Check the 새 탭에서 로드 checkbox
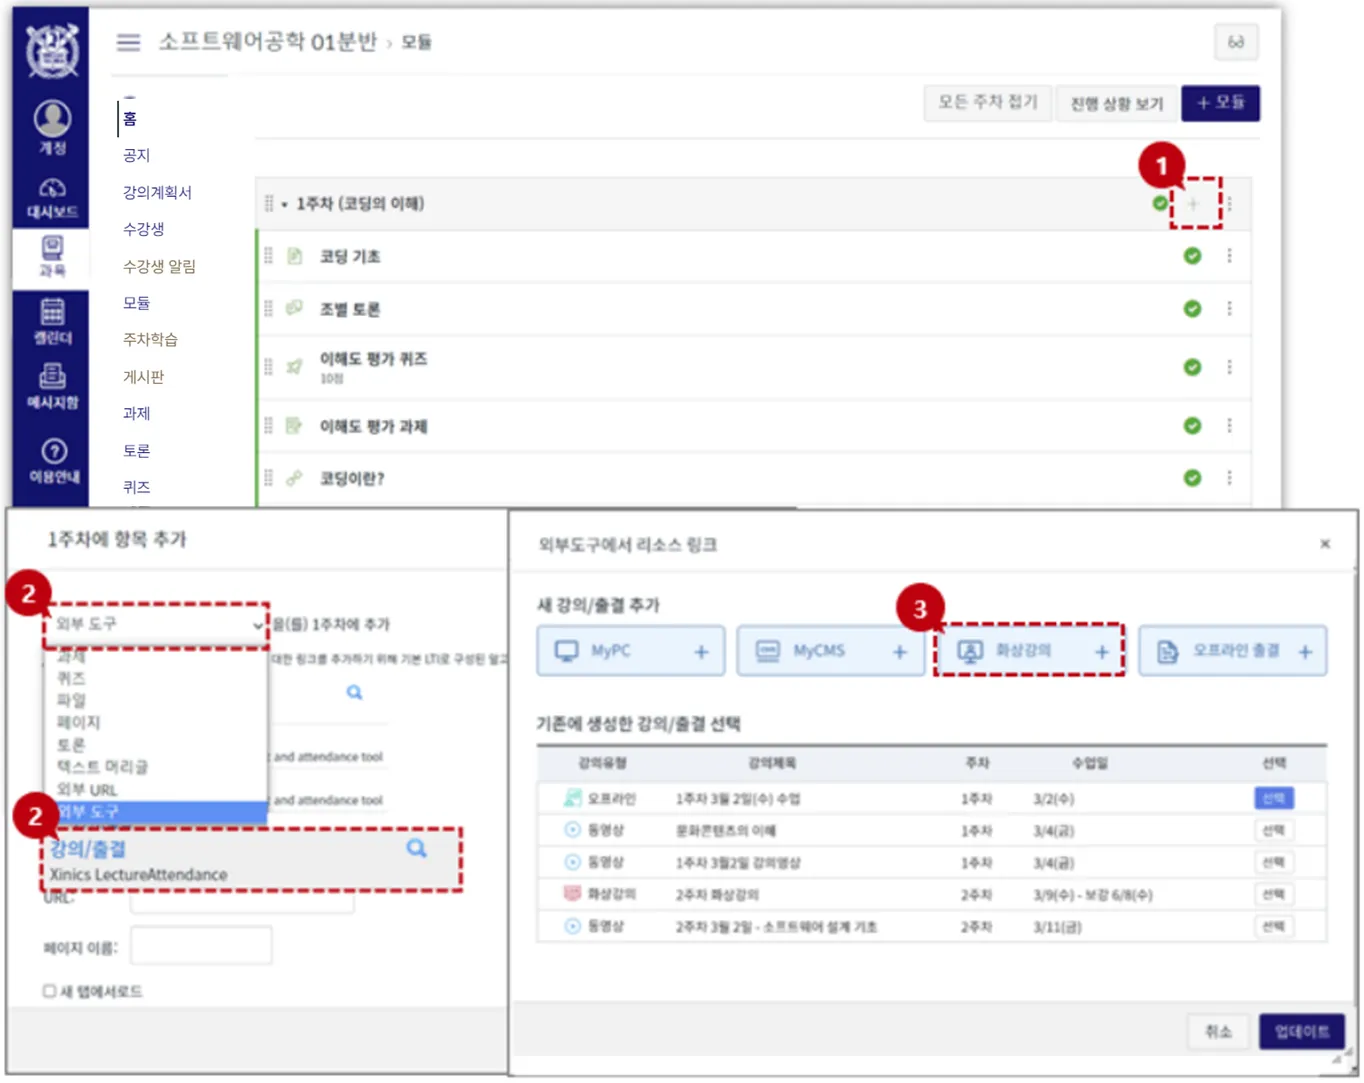Viewport: 1364px width, 1083px height. click(49, 991)
